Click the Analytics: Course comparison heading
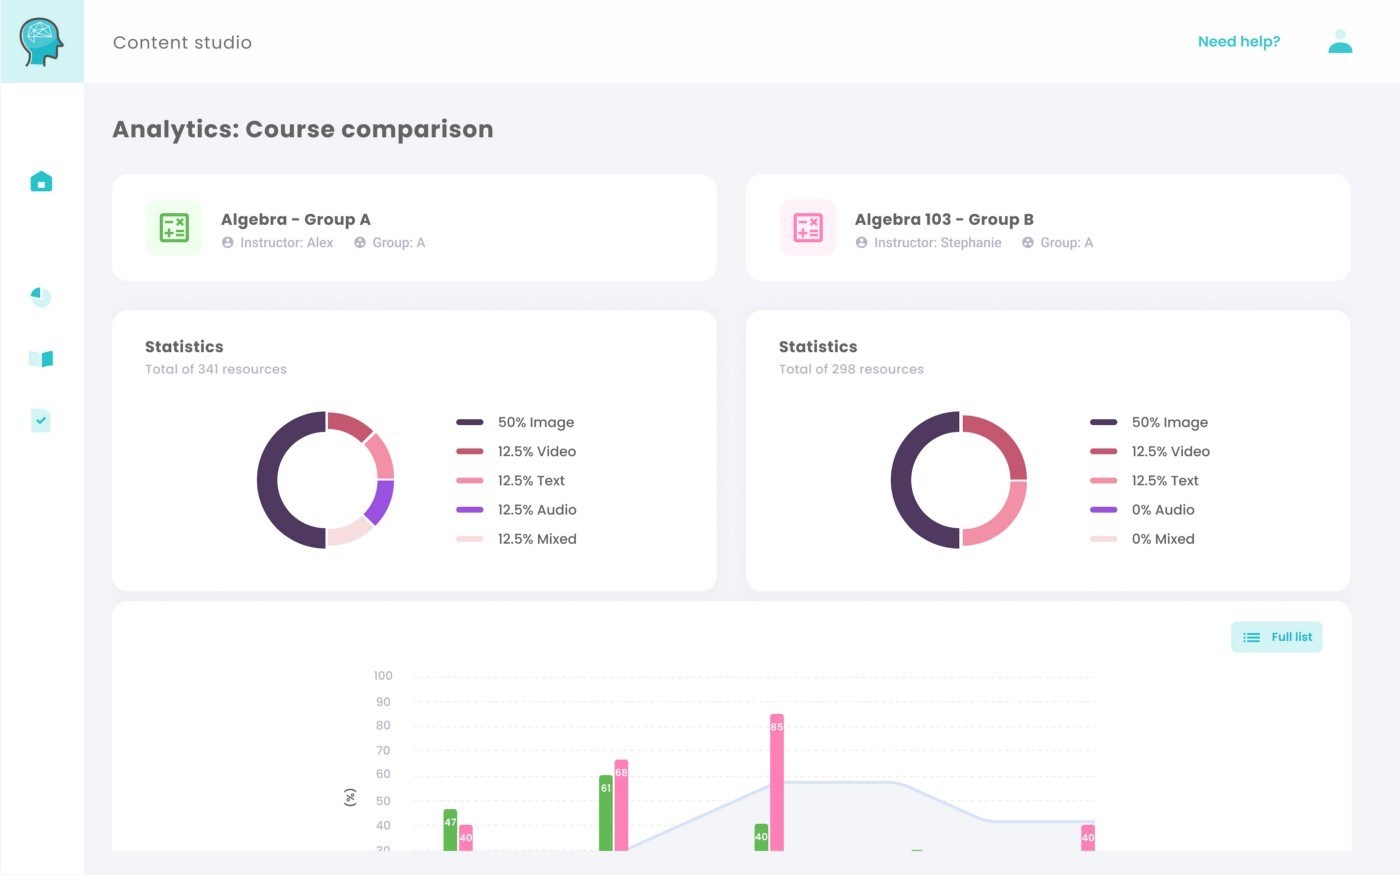 pos(303,129)
